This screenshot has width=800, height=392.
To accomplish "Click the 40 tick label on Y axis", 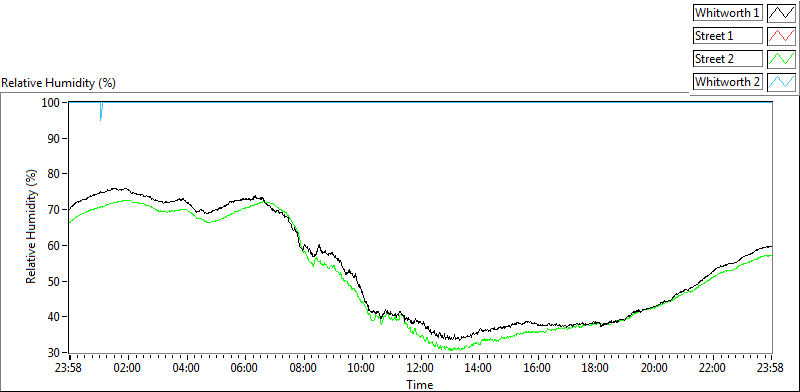I will click(x=55, y=317).
